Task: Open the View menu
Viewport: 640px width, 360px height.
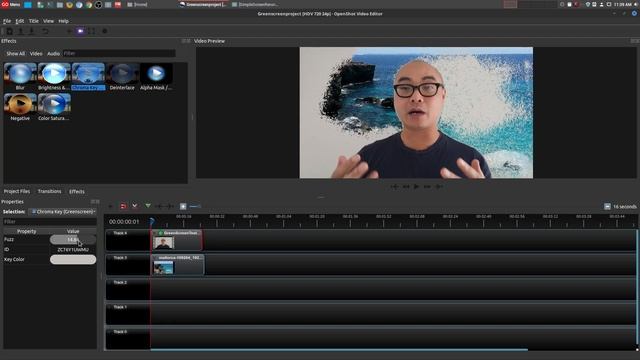Action: [48, 21]
